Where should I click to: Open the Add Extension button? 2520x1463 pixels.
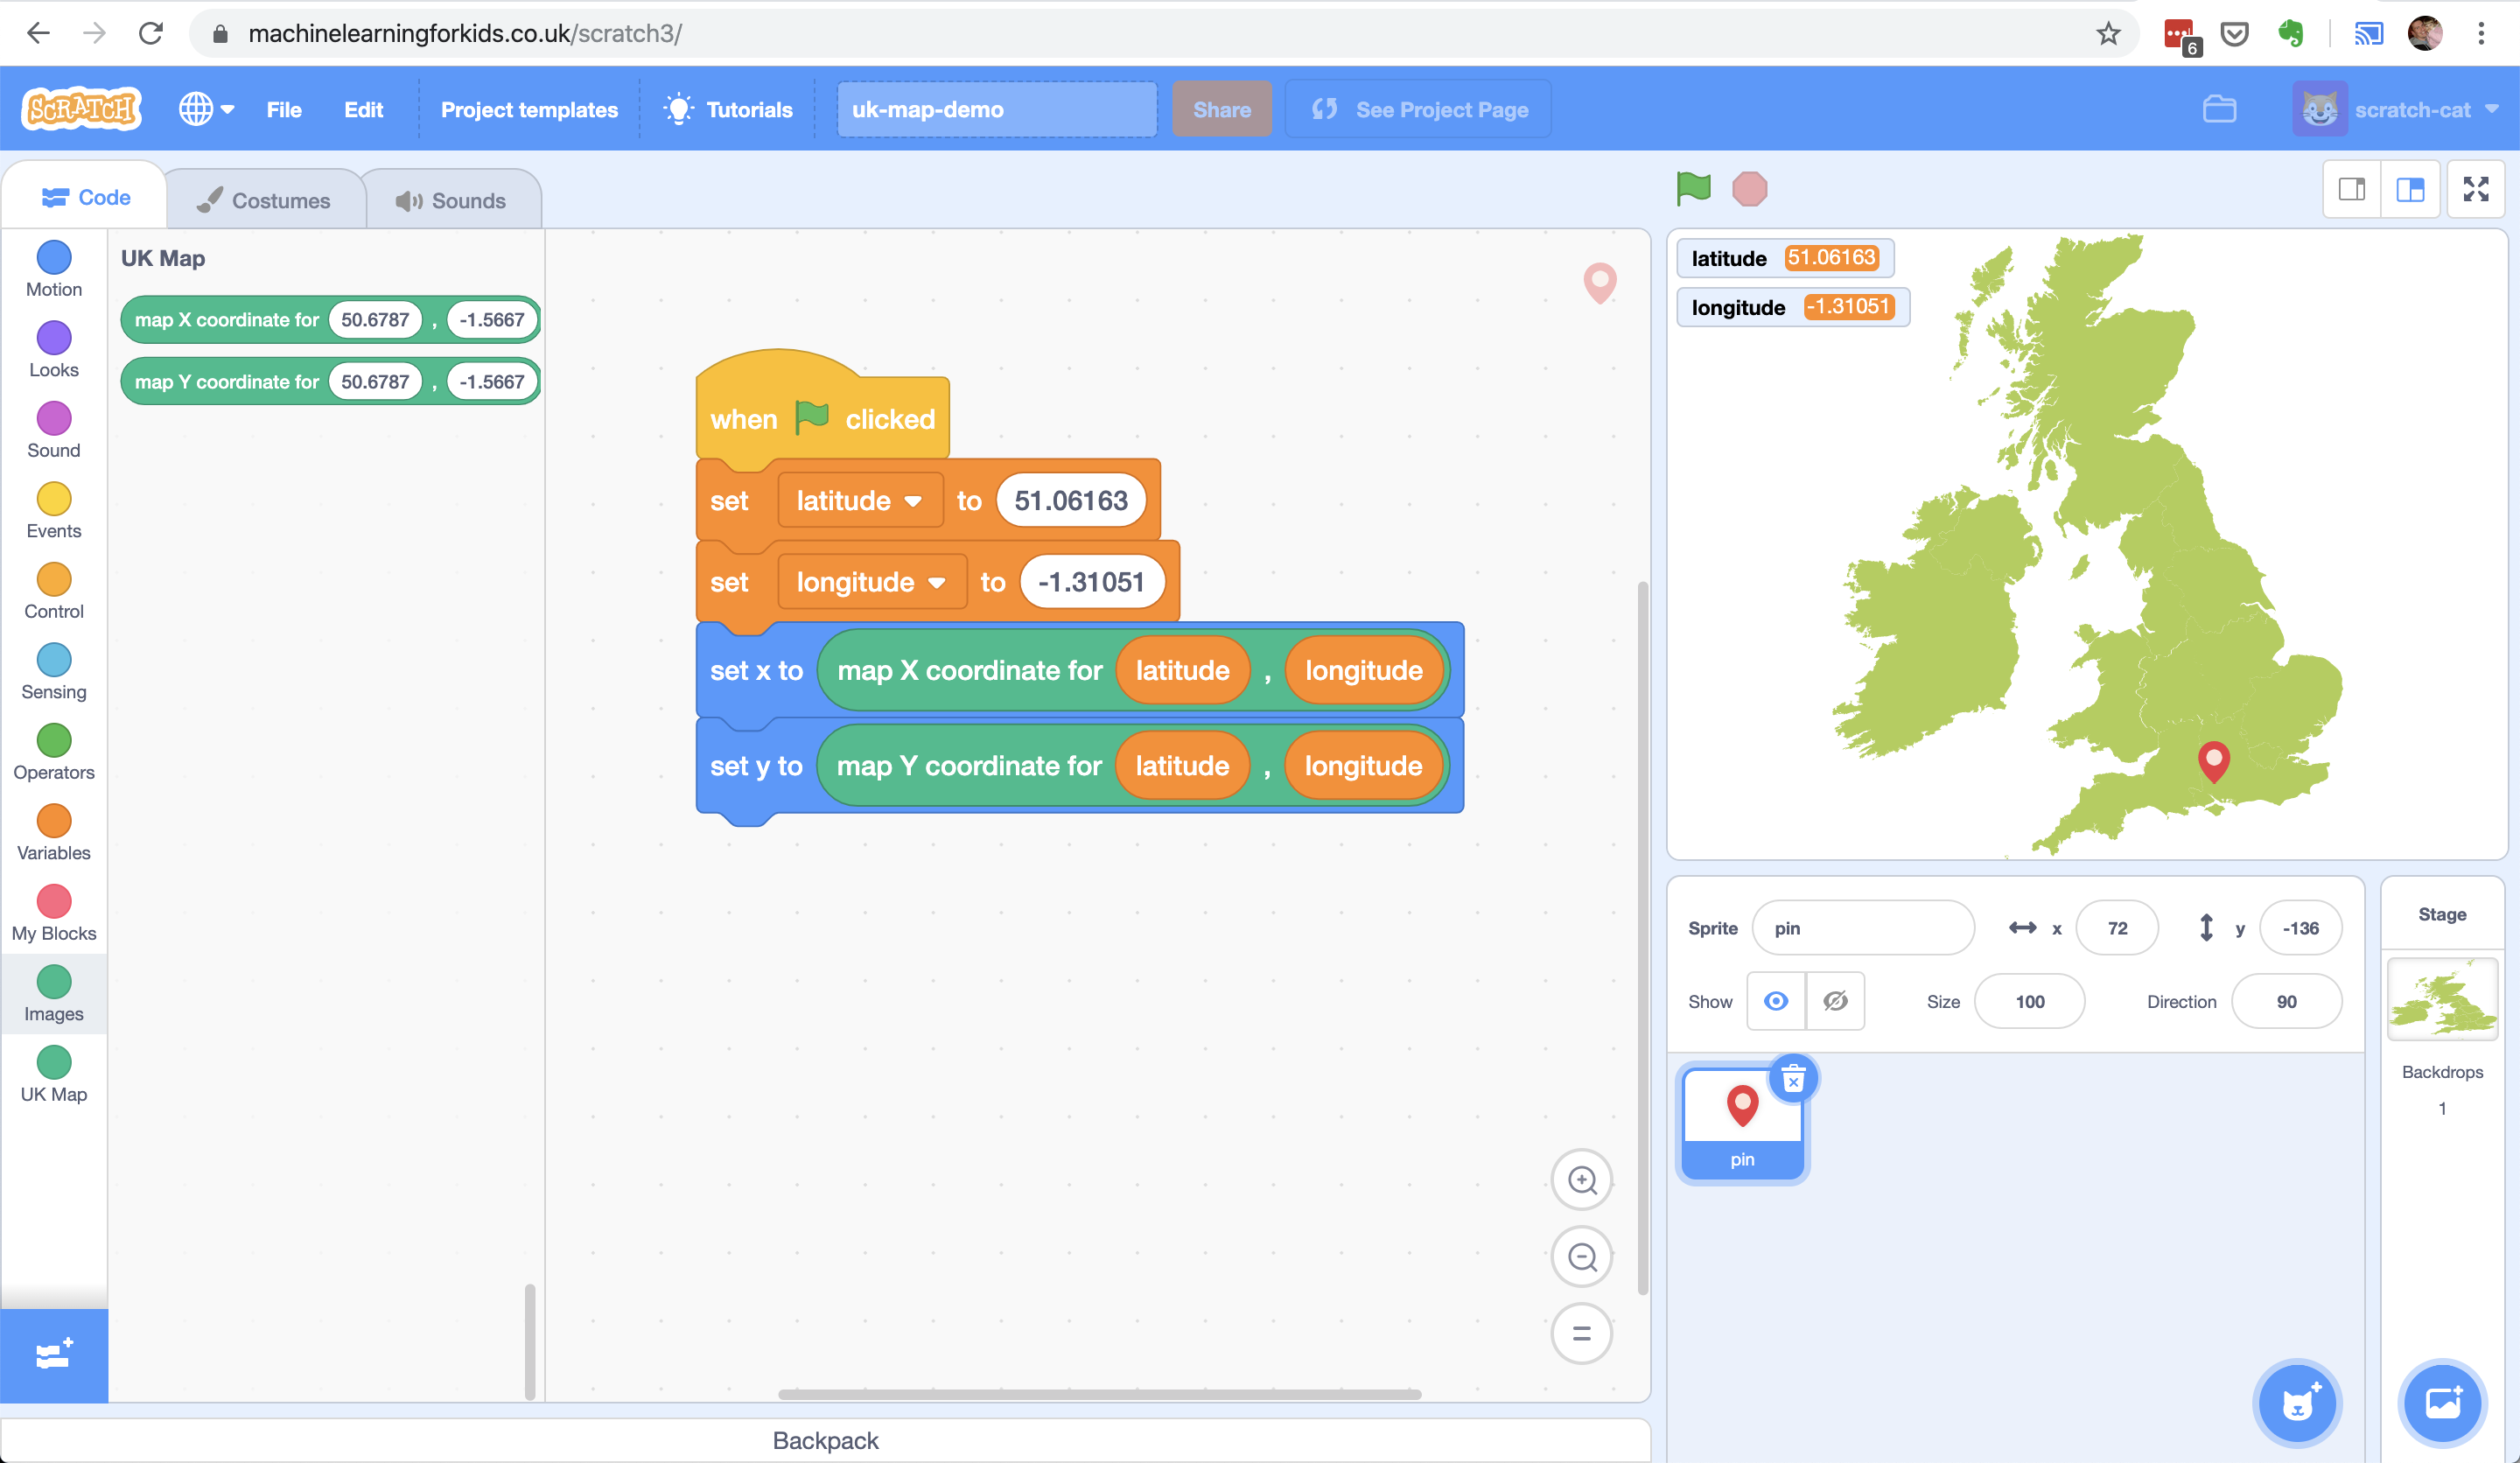point(54,1355)
